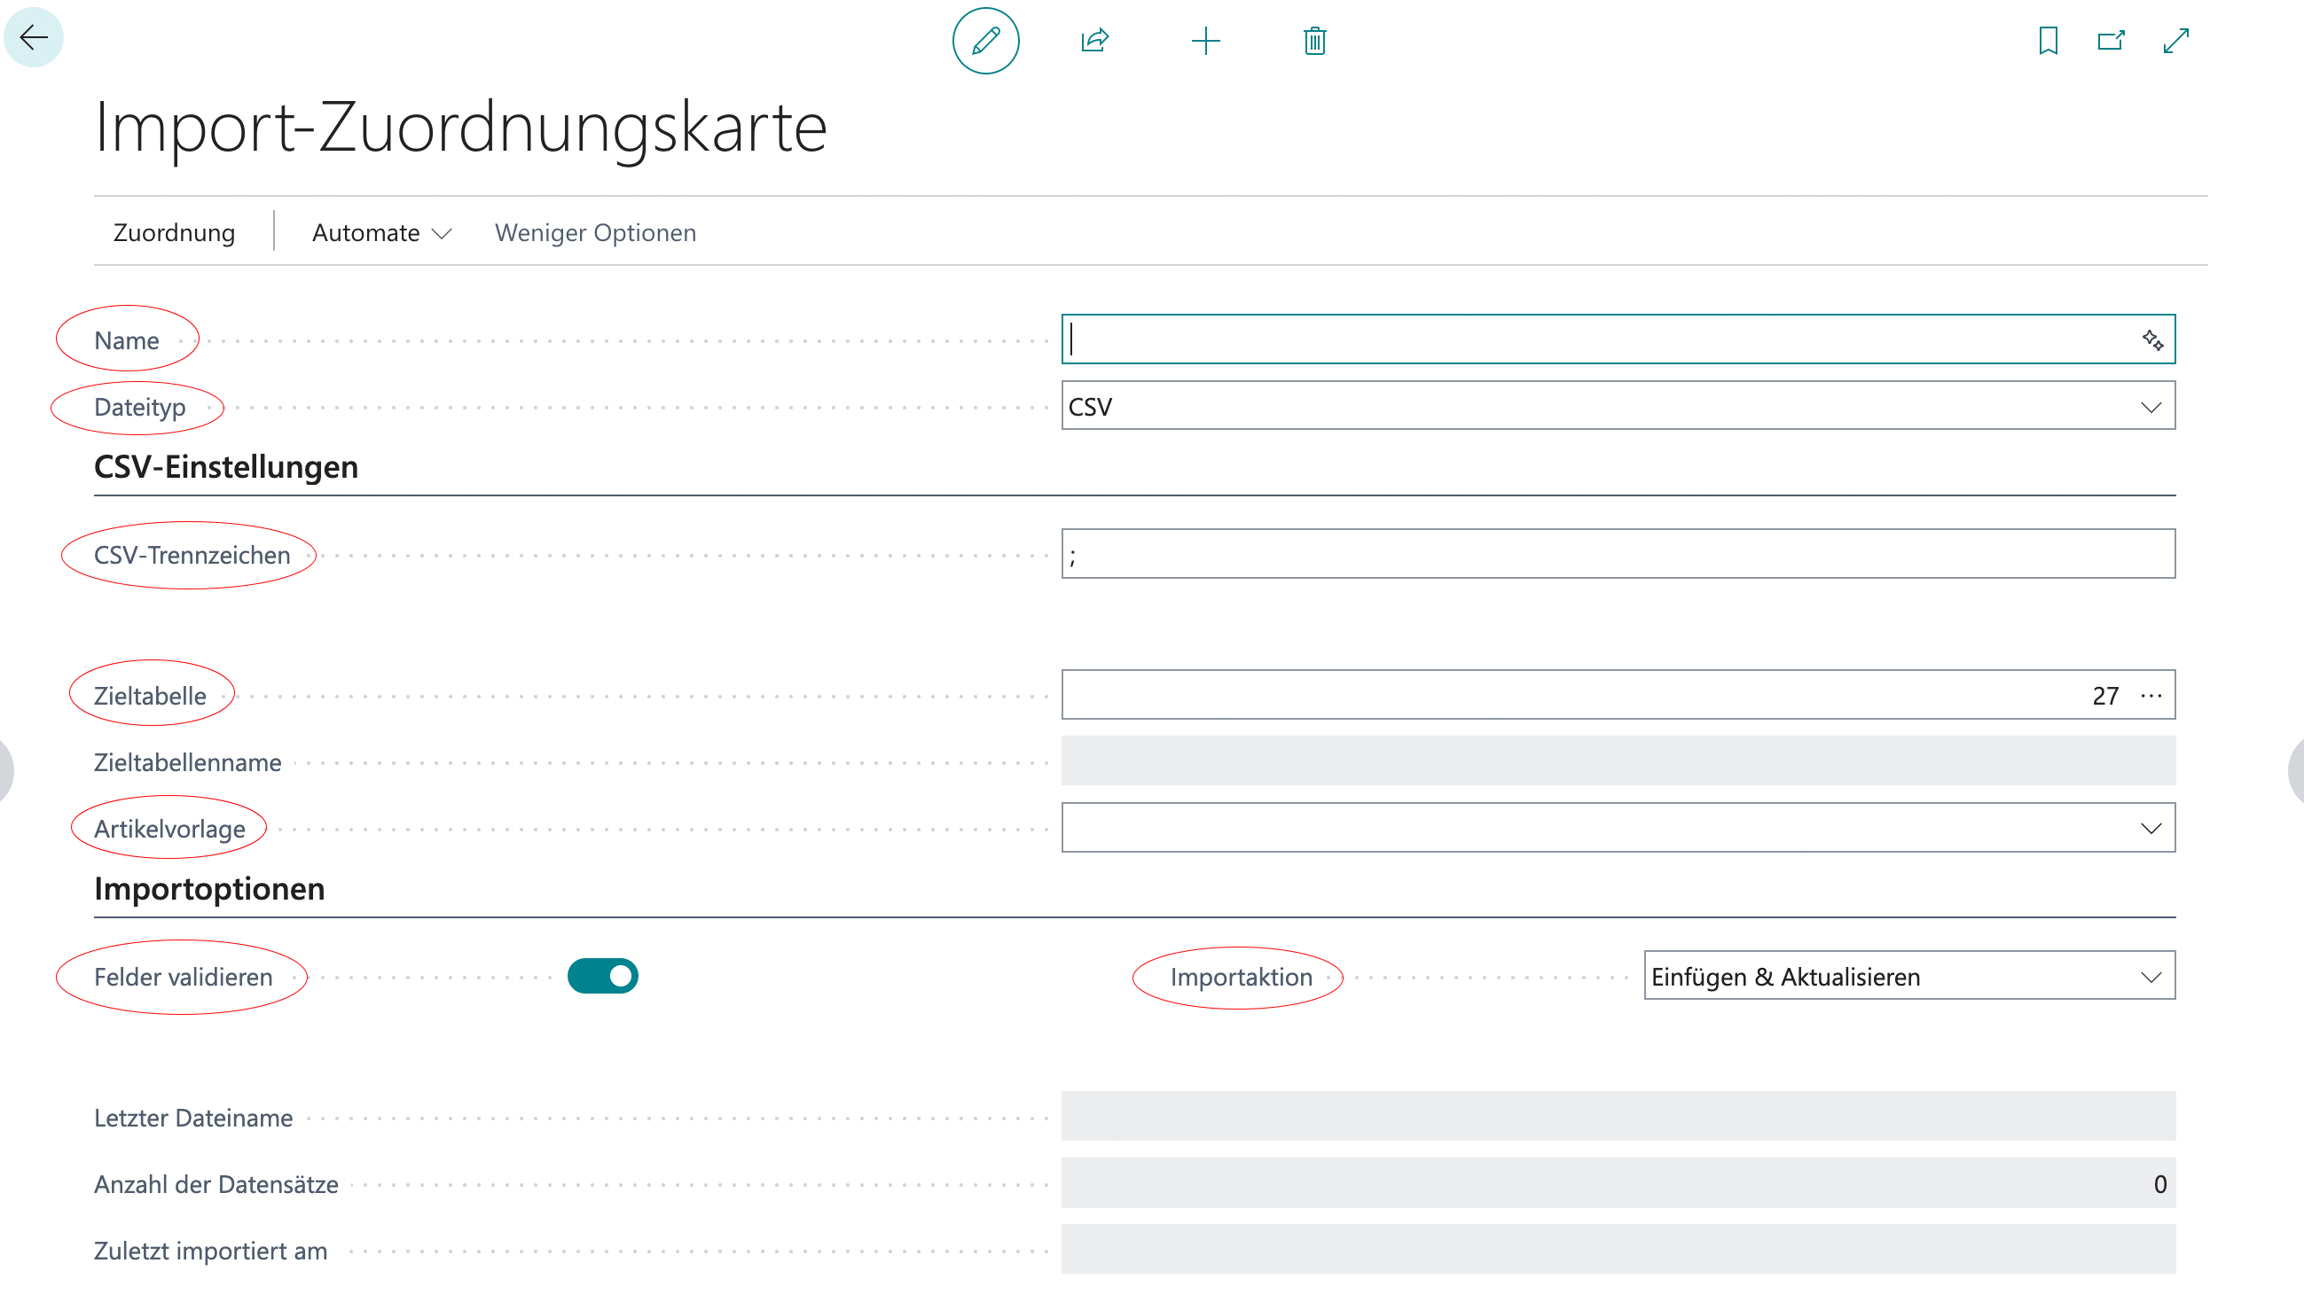The image size is (2304, 1310).
Task: Click the Dateityp field label
Action: [140, 407]
